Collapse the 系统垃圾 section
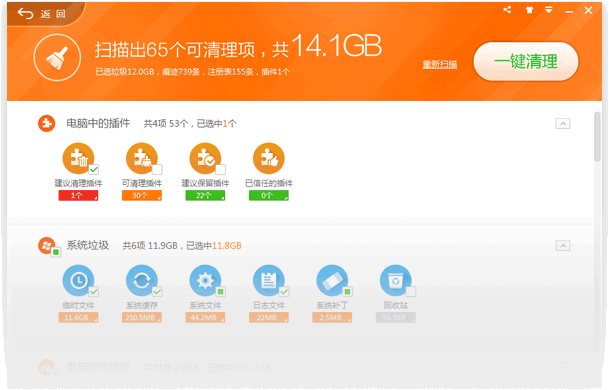Image resolution: width=609 pixels, height=390 pixels. 563,245
